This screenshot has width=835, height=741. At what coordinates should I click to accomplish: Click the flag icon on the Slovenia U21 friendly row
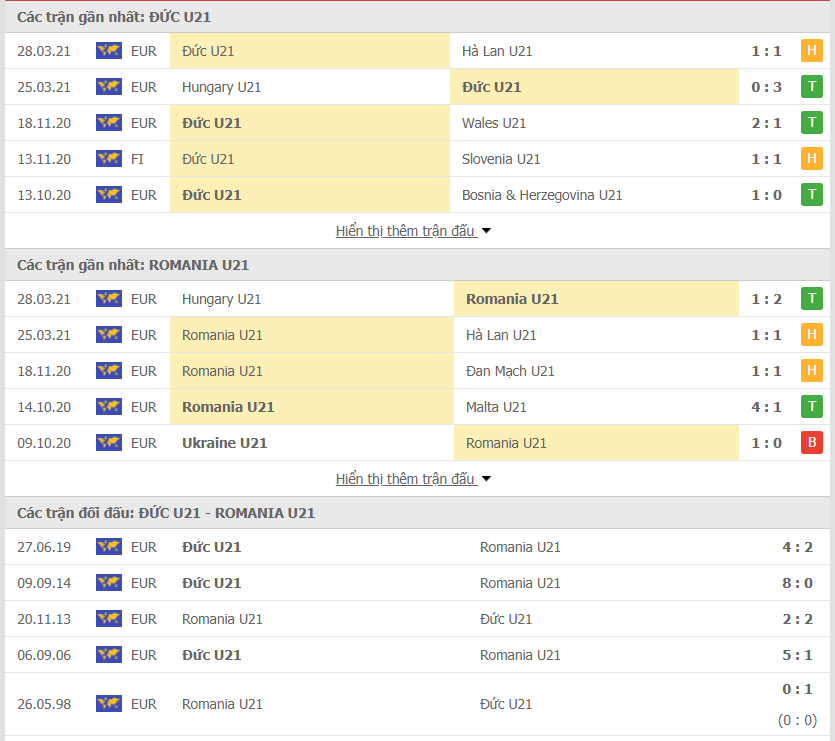(x=108, y=159)
